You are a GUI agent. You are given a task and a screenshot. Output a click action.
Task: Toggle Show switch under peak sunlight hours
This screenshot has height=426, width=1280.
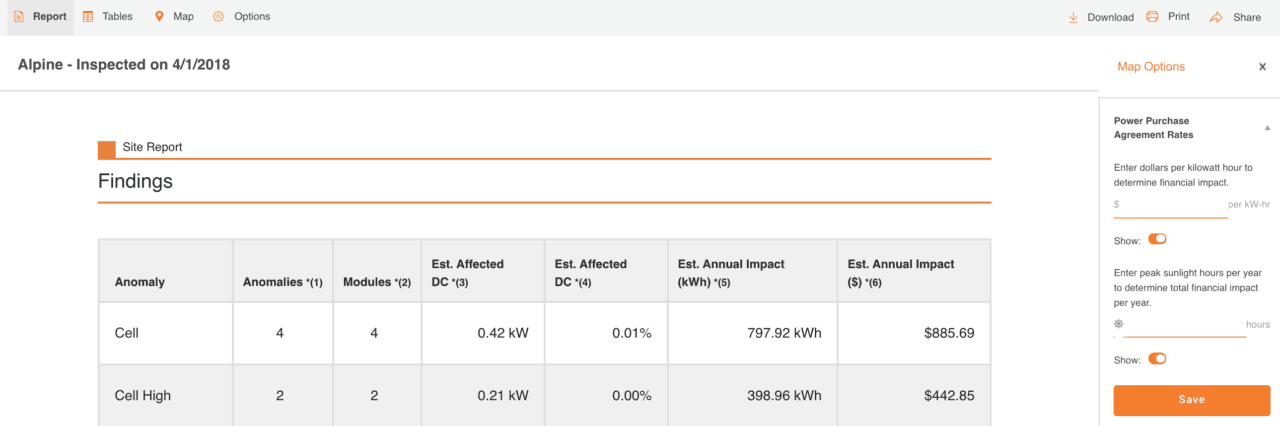1157,359
